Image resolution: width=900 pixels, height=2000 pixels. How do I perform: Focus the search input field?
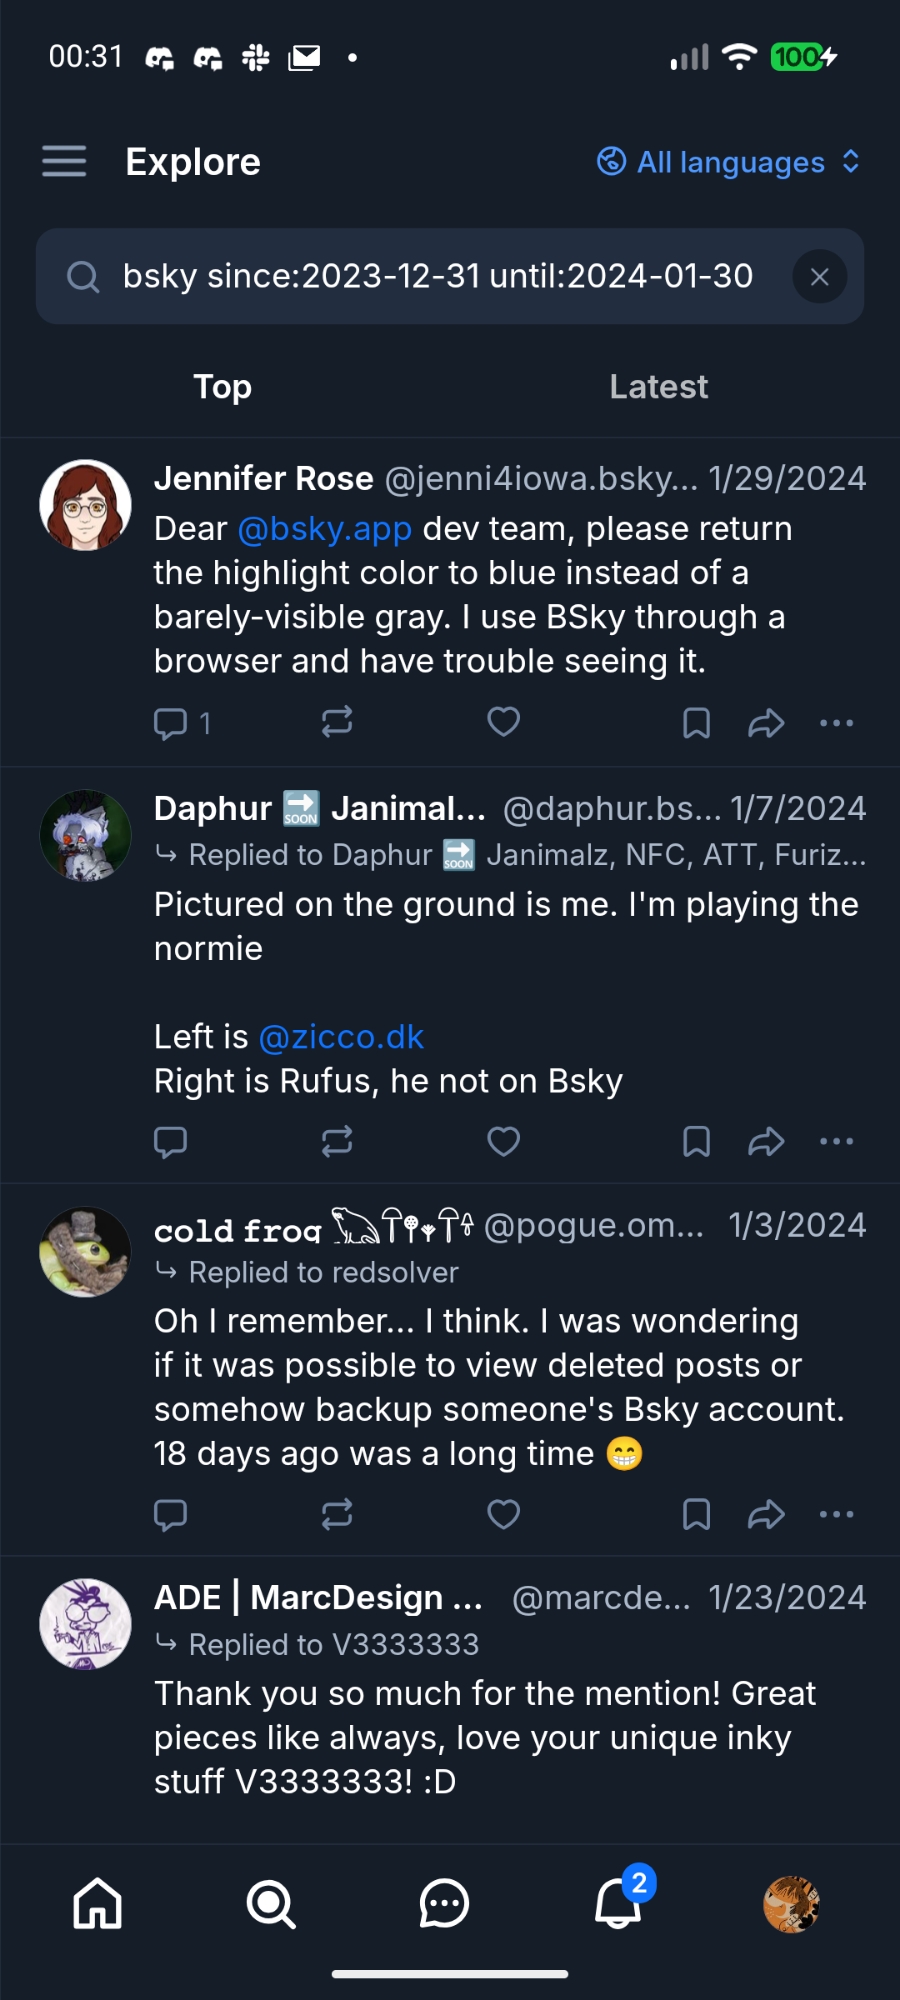[x=438, y=277]
